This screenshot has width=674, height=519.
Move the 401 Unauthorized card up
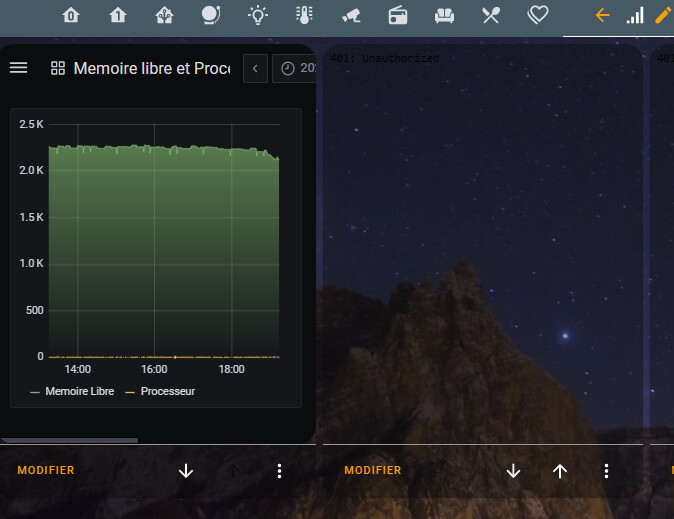[560, 471]
